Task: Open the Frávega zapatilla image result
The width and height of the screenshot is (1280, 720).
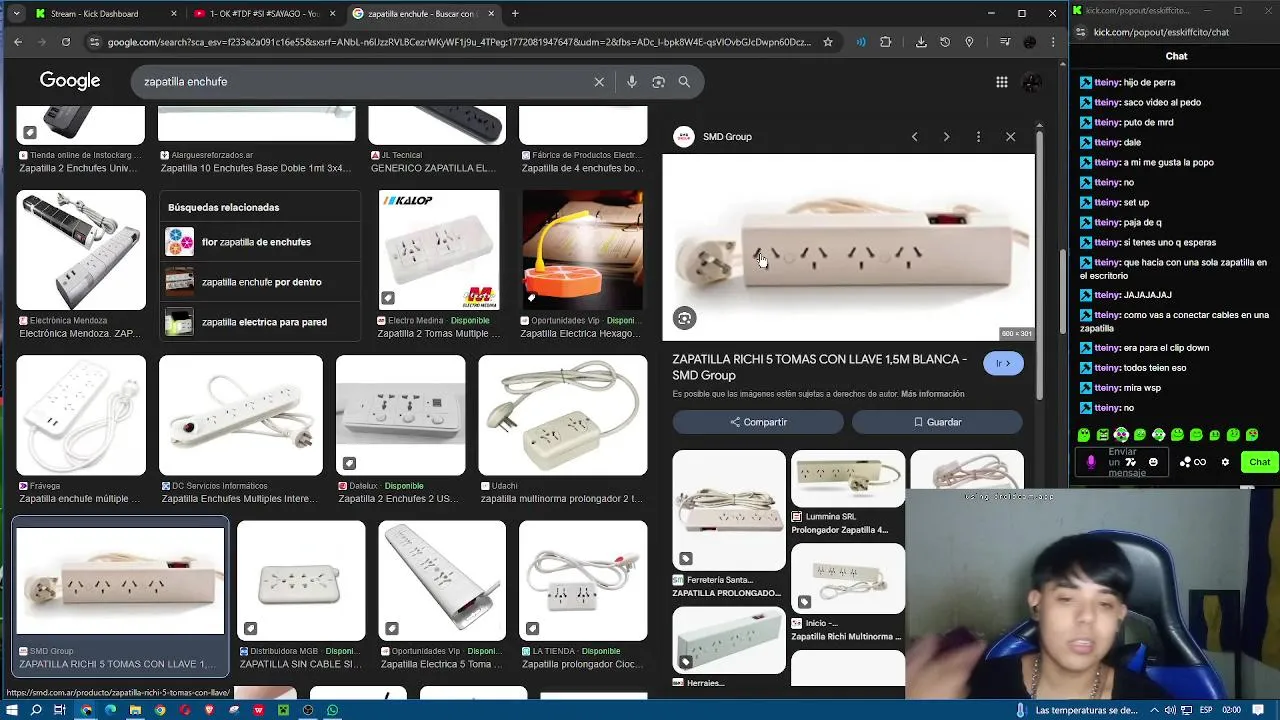Action: coord(81,415)
